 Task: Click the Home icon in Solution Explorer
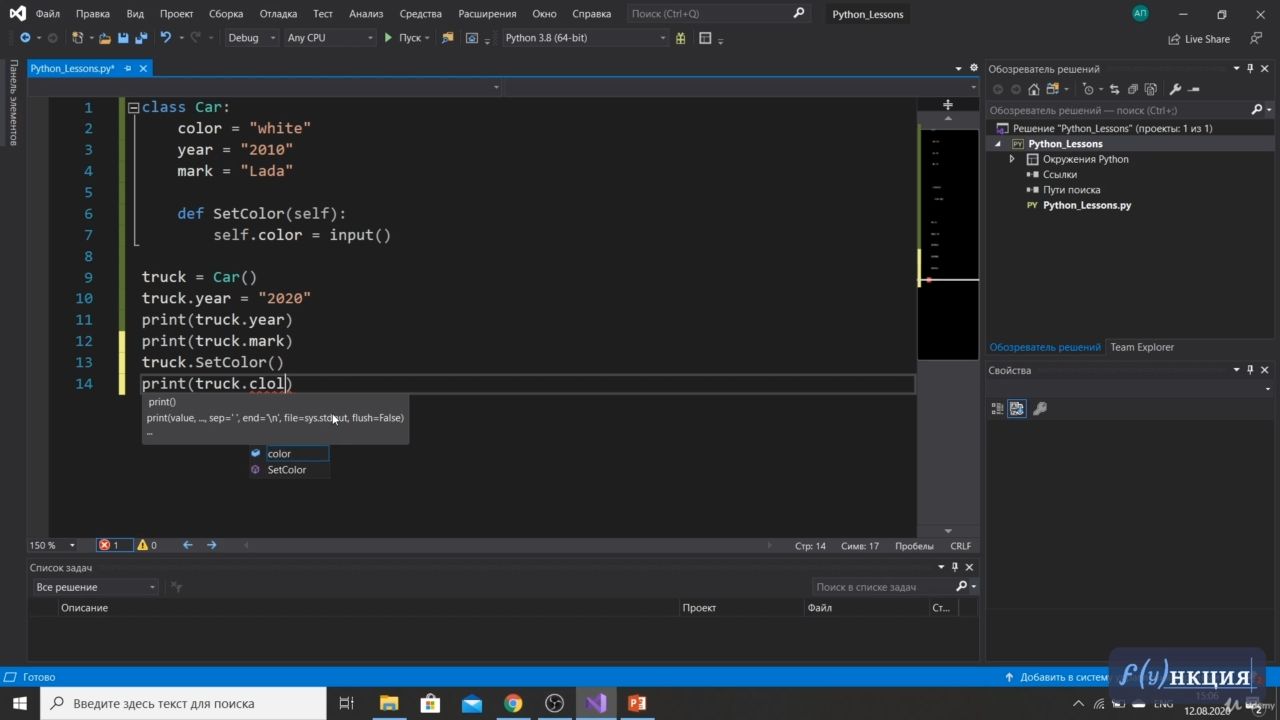[x=1033, y=89]
